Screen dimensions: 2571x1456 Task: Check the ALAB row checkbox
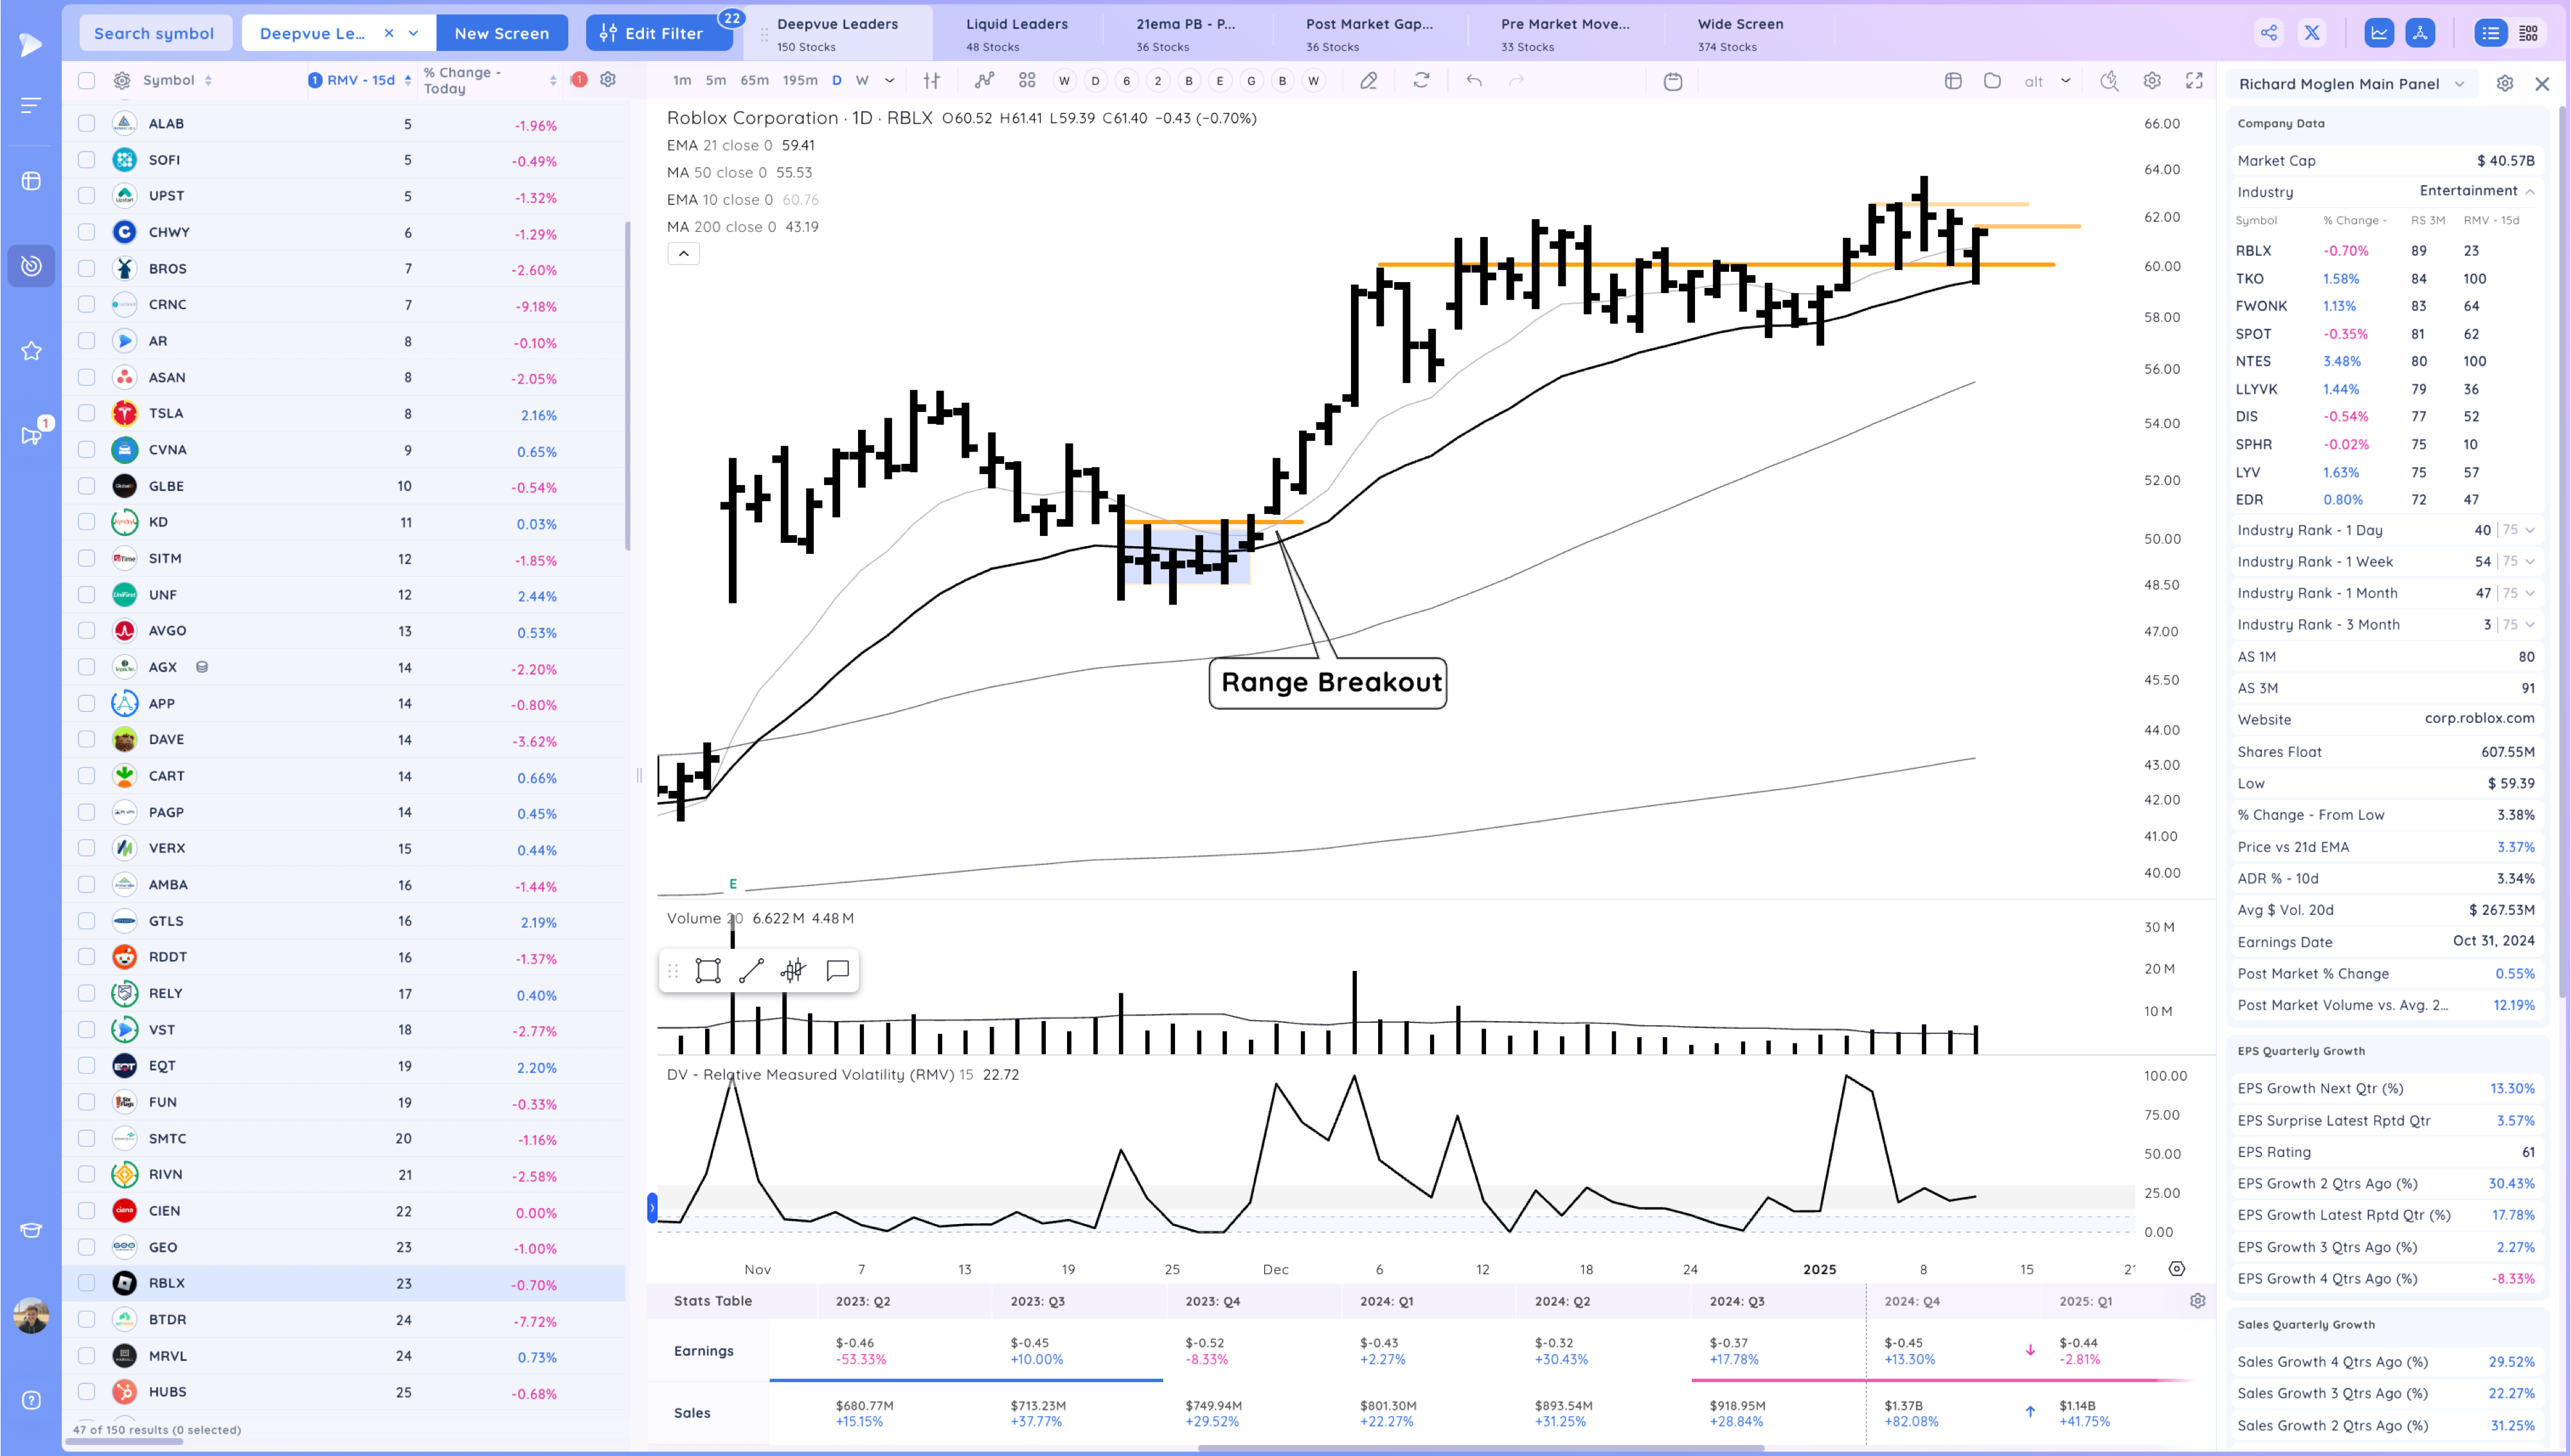[x=87, y=124]
